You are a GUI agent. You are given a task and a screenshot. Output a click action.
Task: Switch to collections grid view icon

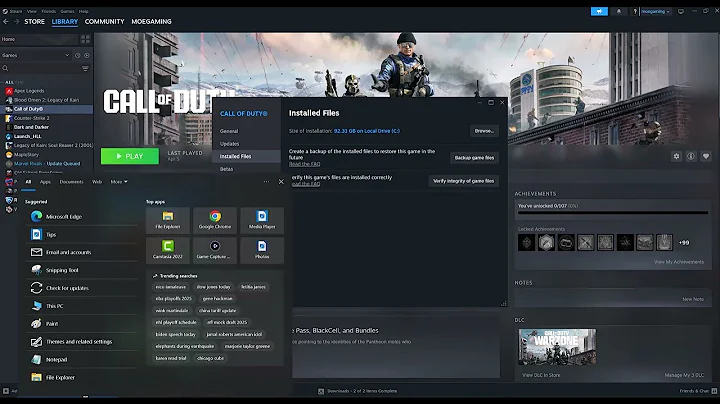85,39
